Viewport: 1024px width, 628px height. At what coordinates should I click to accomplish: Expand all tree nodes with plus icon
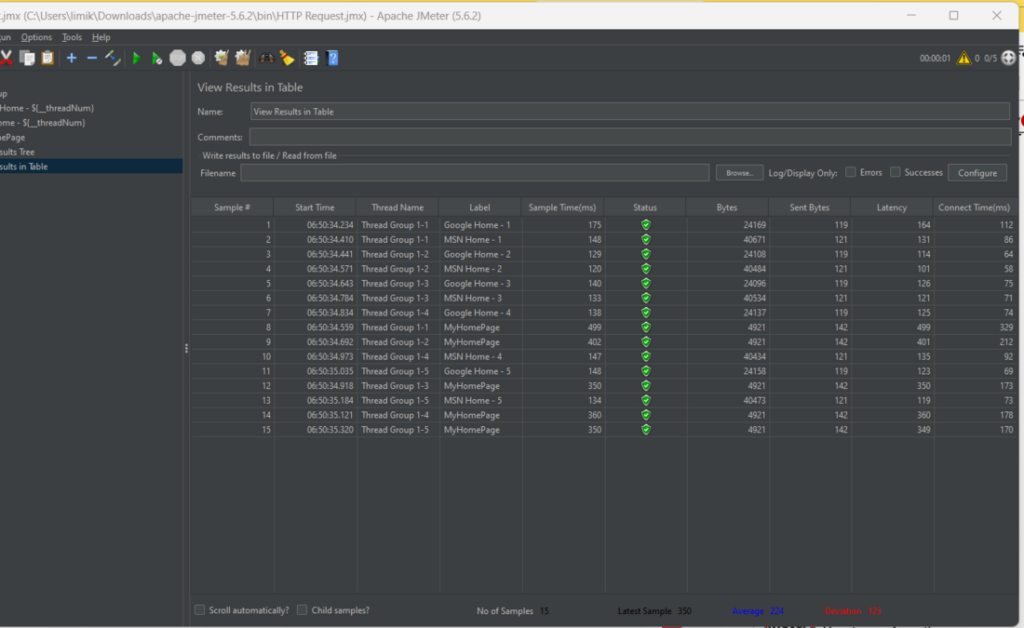point(71,58)
